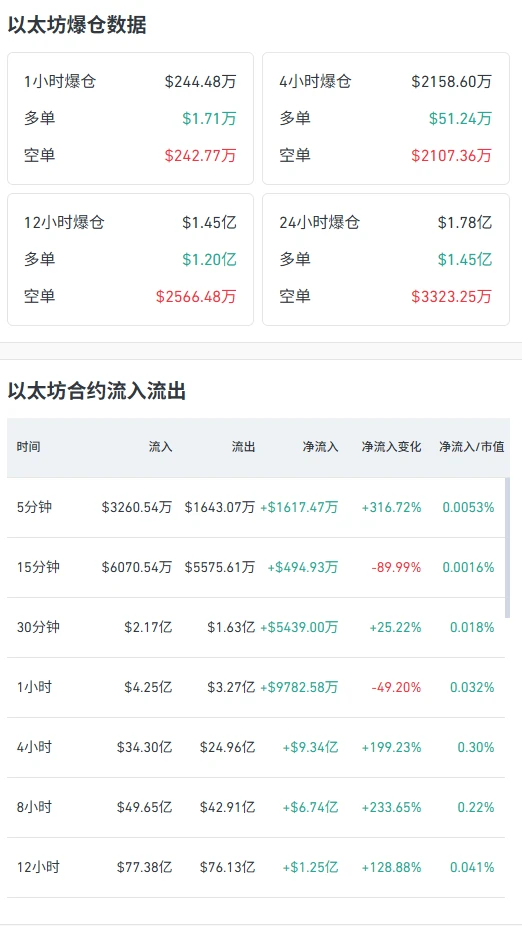The width and height of the screenshot is (522, 926).
Task: Click inflow value $34.30亿
Action: pos(144,748)
